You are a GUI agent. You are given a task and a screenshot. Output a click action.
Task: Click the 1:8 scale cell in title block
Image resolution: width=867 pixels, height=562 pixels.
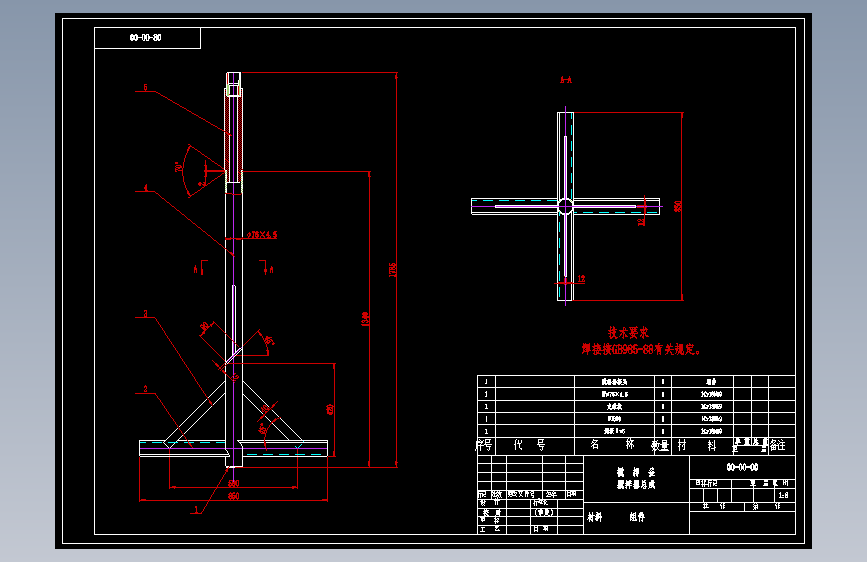coord(783,495)
